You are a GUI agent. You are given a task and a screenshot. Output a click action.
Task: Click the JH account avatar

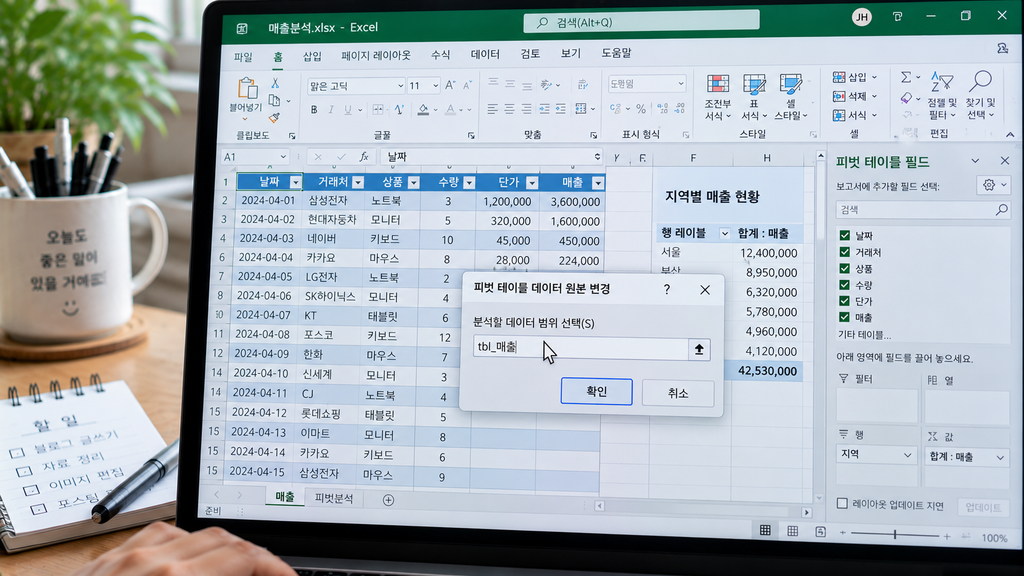(x=862, y=18)
